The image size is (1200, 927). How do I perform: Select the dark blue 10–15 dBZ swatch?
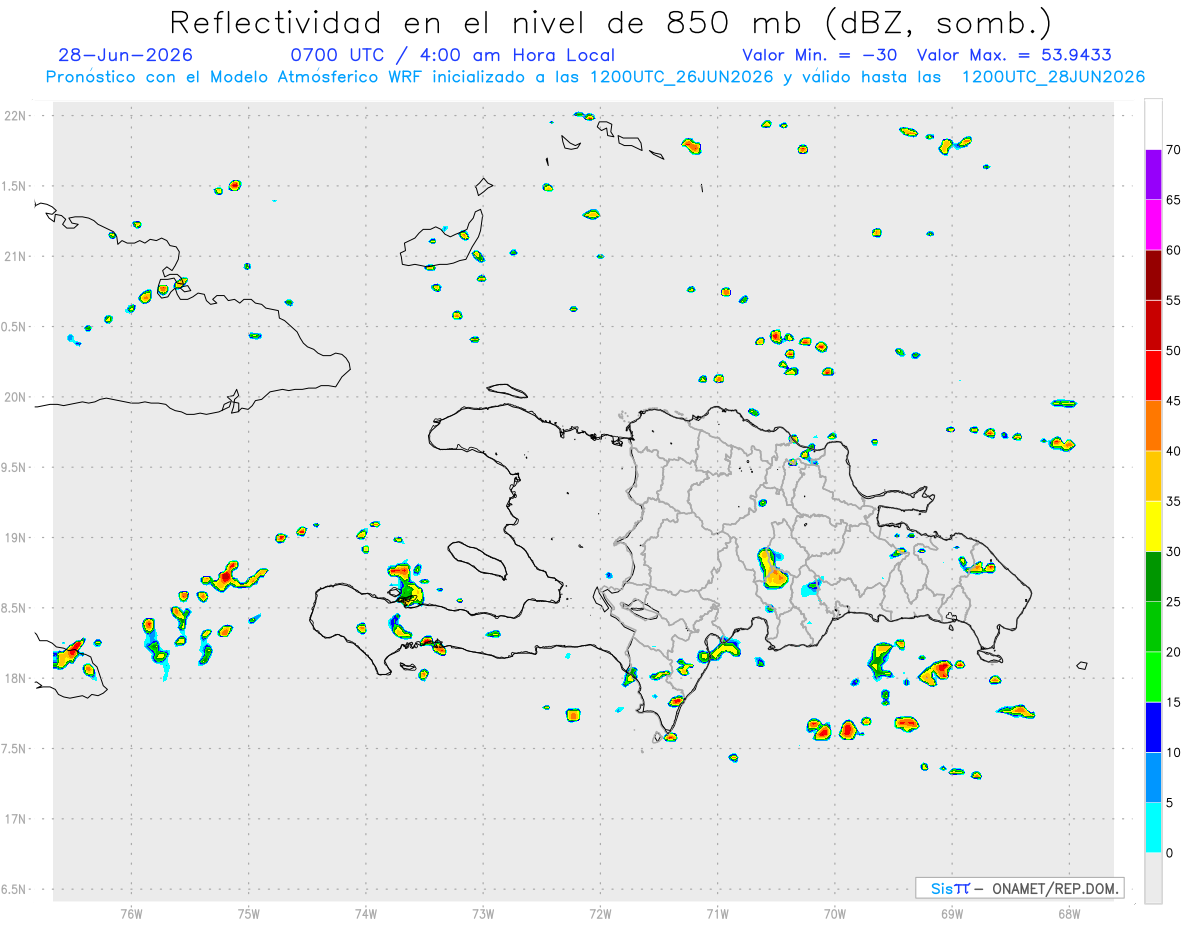click(x=1153, y=727)
